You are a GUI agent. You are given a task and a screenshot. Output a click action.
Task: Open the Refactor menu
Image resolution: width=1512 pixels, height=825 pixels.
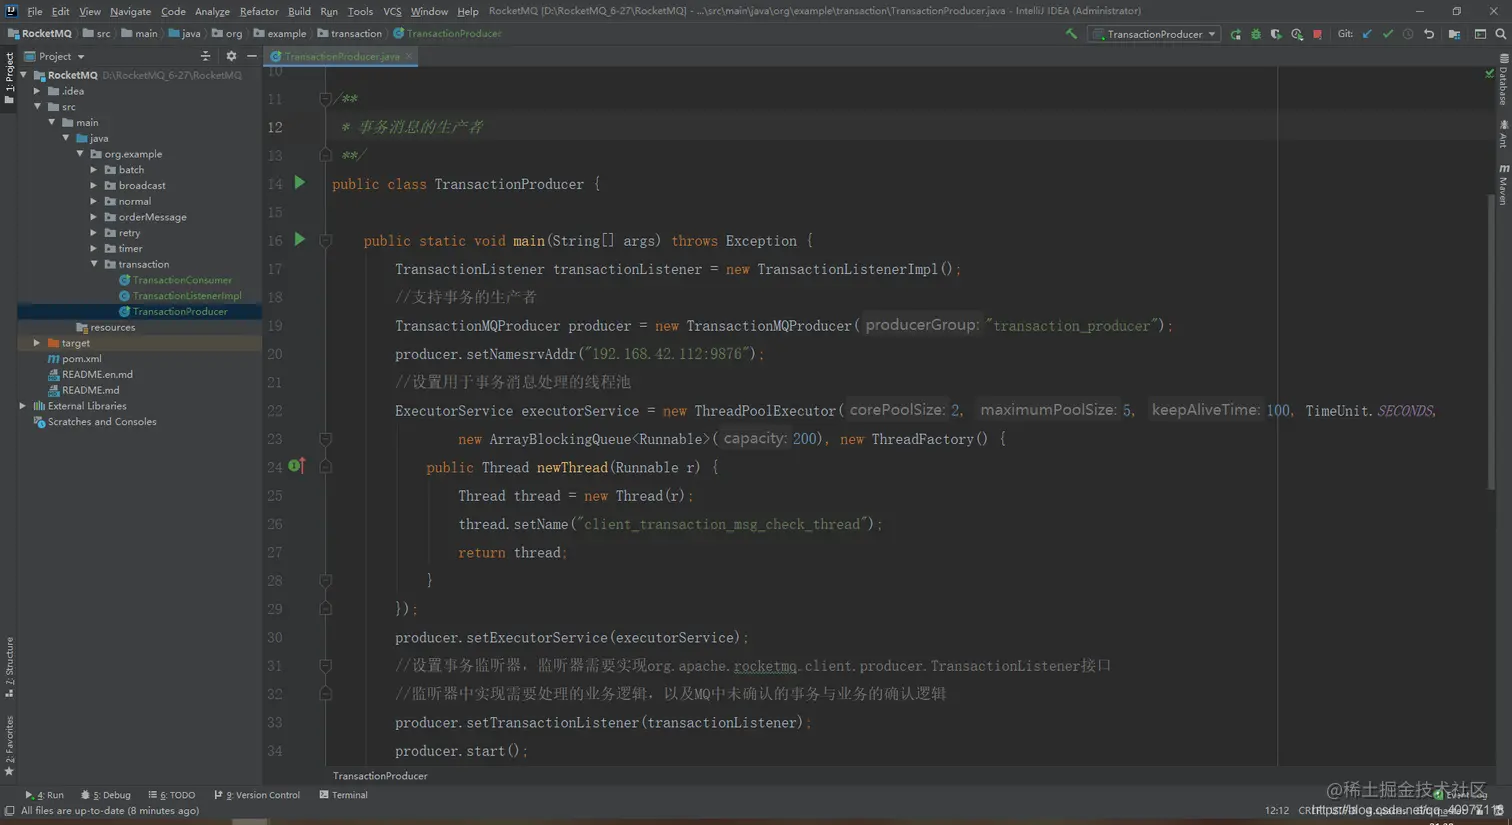pyautogui.click(x=259, y=11)
